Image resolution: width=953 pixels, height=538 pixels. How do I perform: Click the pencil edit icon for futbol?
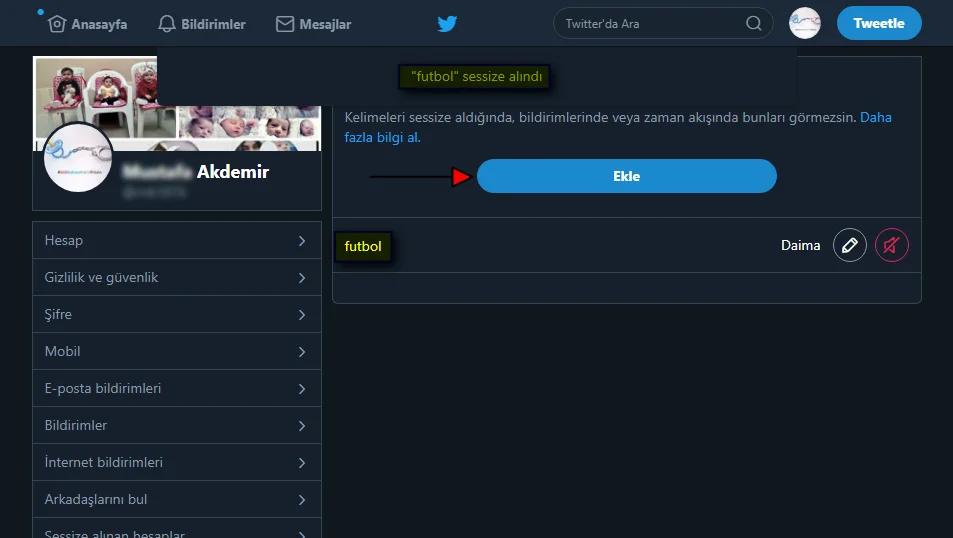(850, 245)
